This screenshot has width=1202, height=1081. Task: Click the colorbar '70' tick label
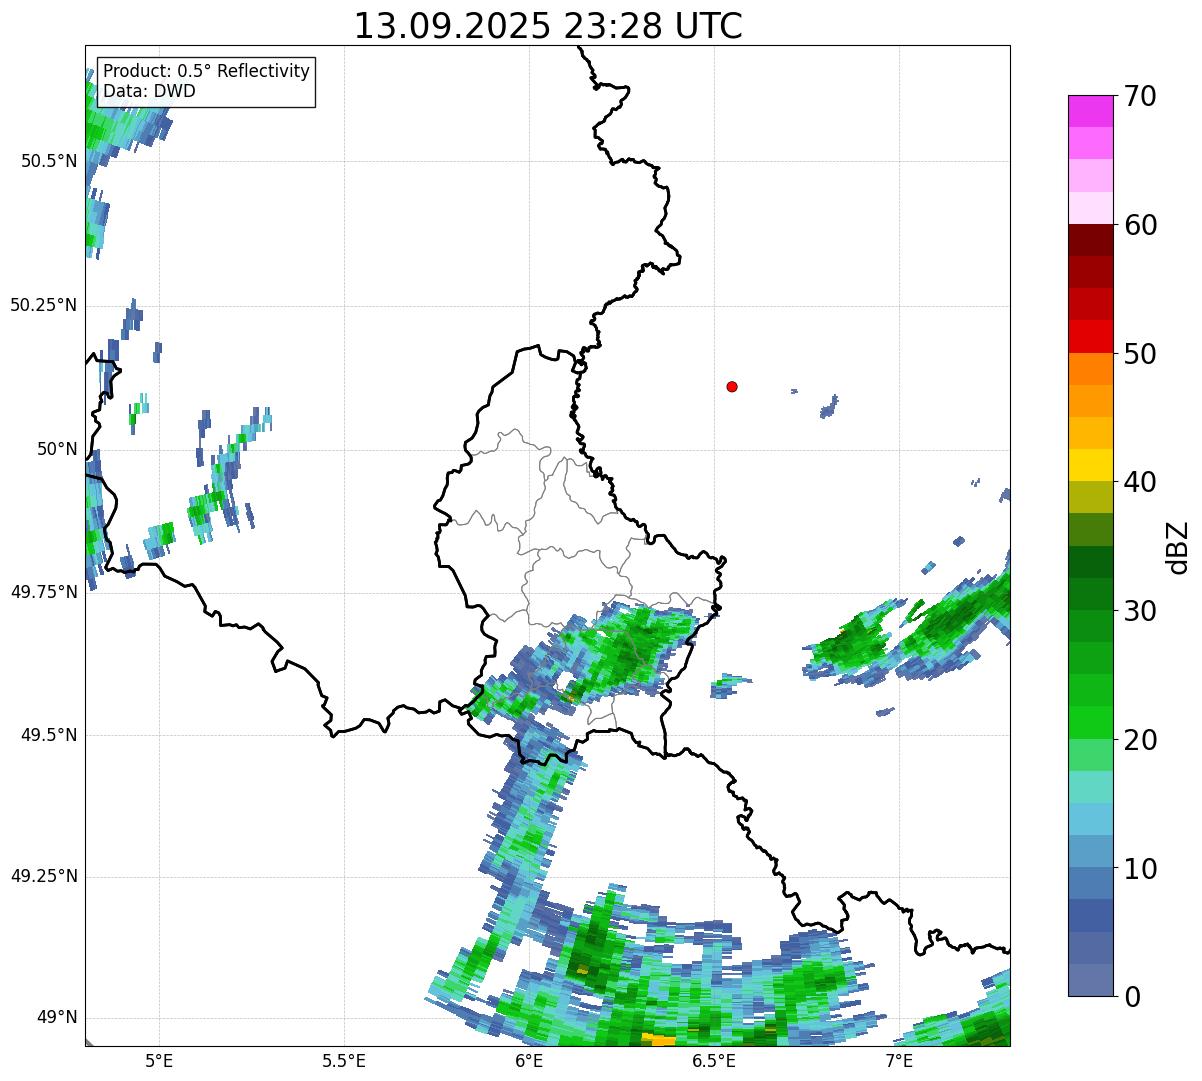pyautogui.click(x=1140, y=96)
